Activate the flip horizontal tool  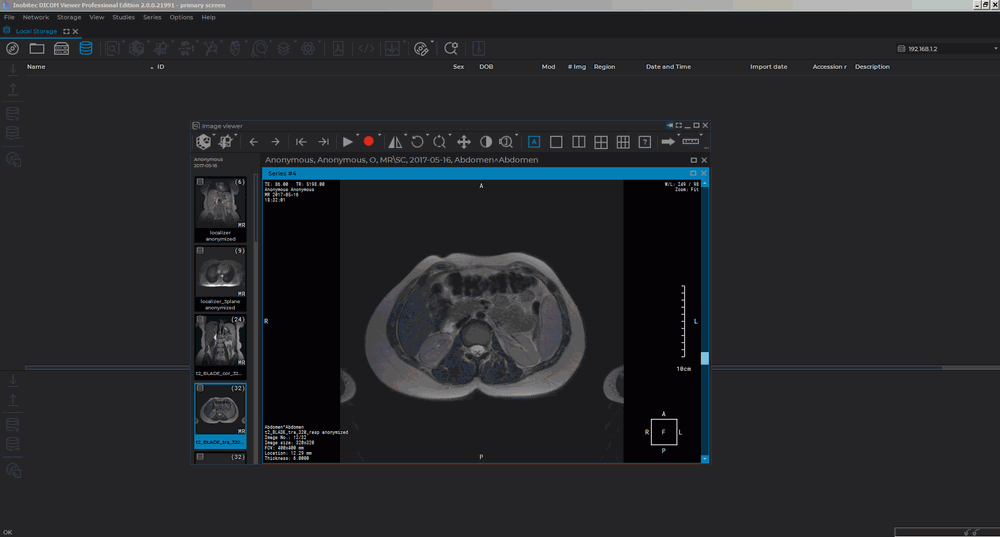395,142
